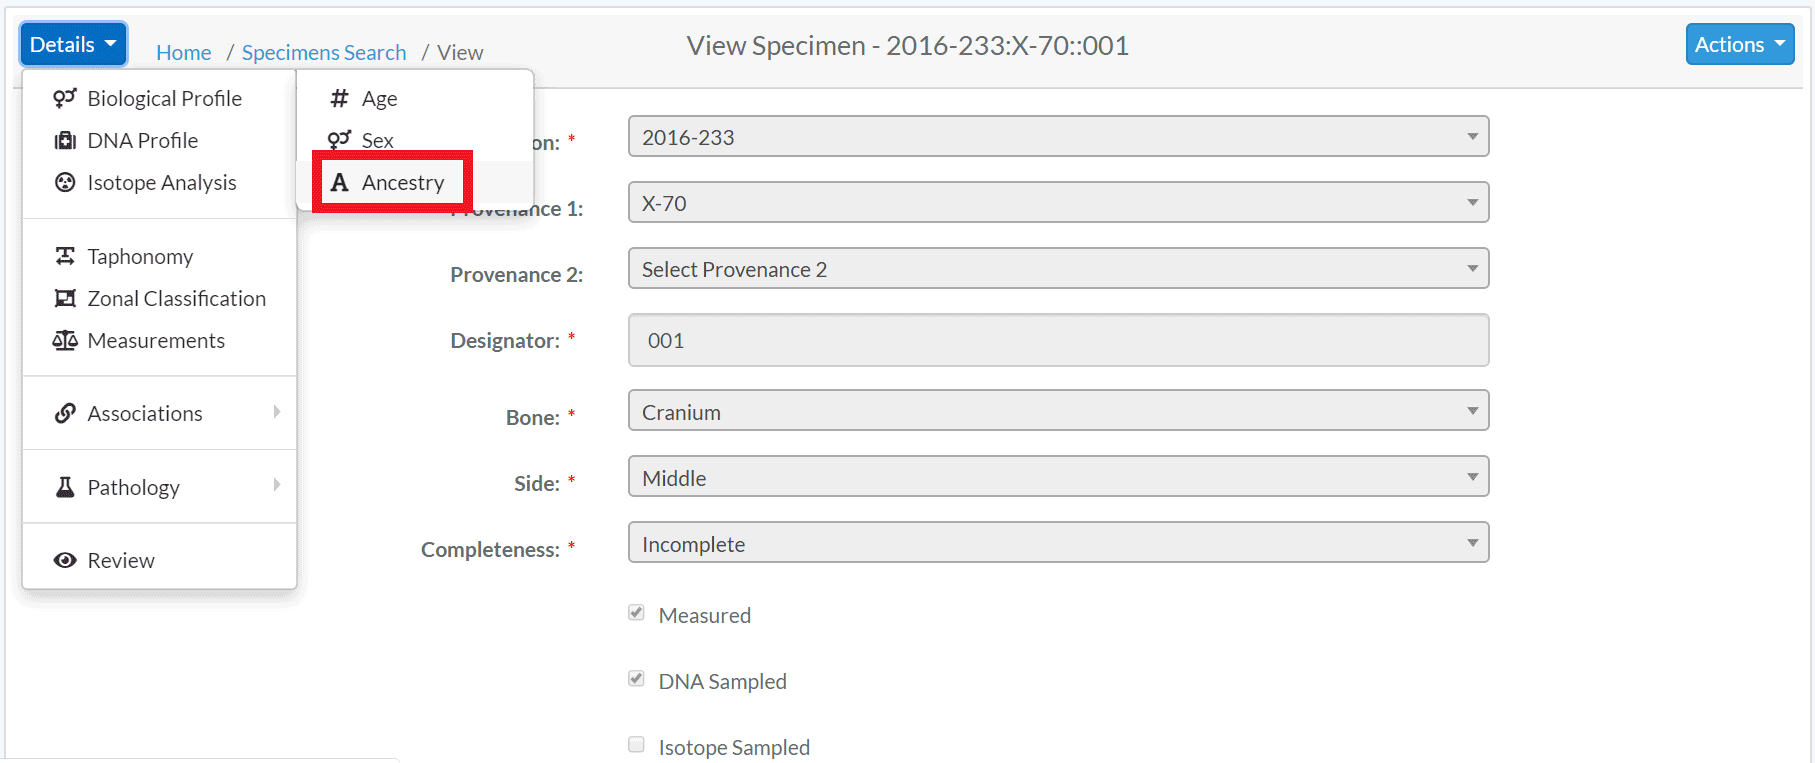Click the Biological Profile gender icon
The width and height of the screenshot is (1815, 763).
65,98
